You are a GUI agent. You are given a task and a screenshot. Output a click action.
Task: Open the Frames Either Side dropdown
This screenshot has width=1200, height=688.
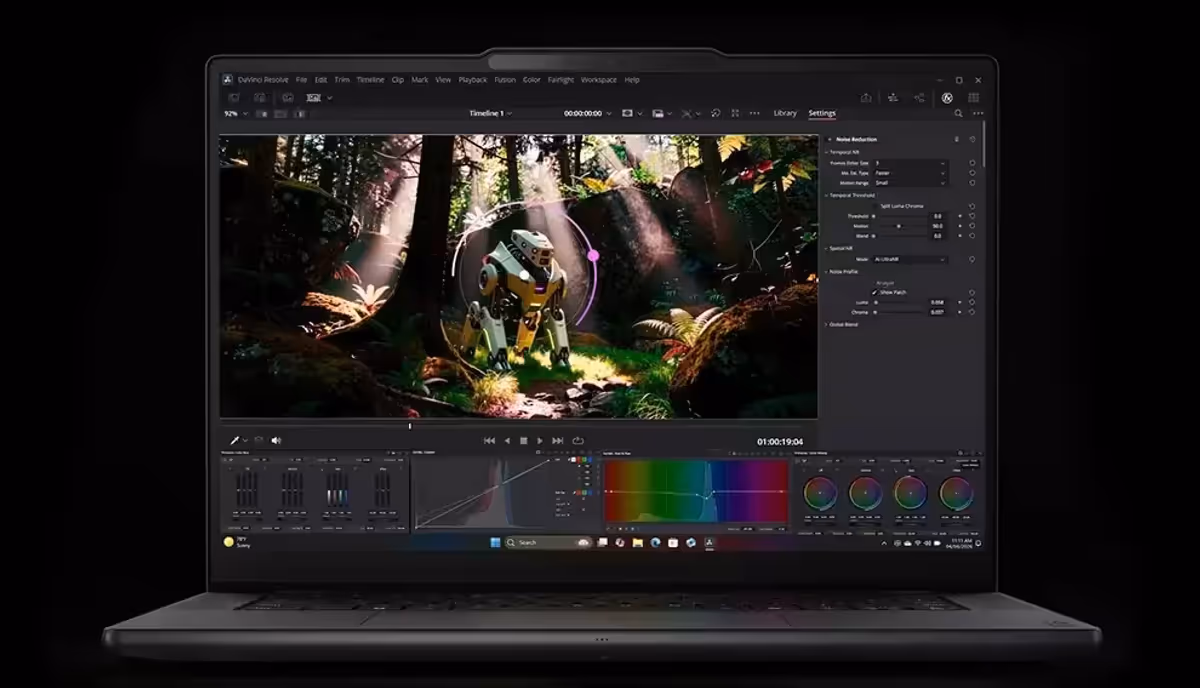(x=911, y=163)
